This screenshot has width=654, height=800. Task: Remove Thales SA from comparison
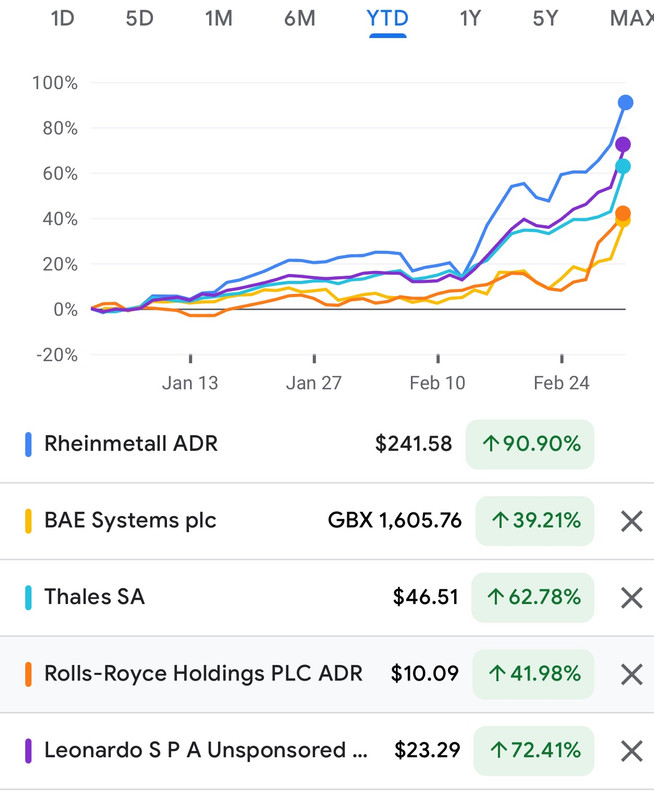click(632, 598)
